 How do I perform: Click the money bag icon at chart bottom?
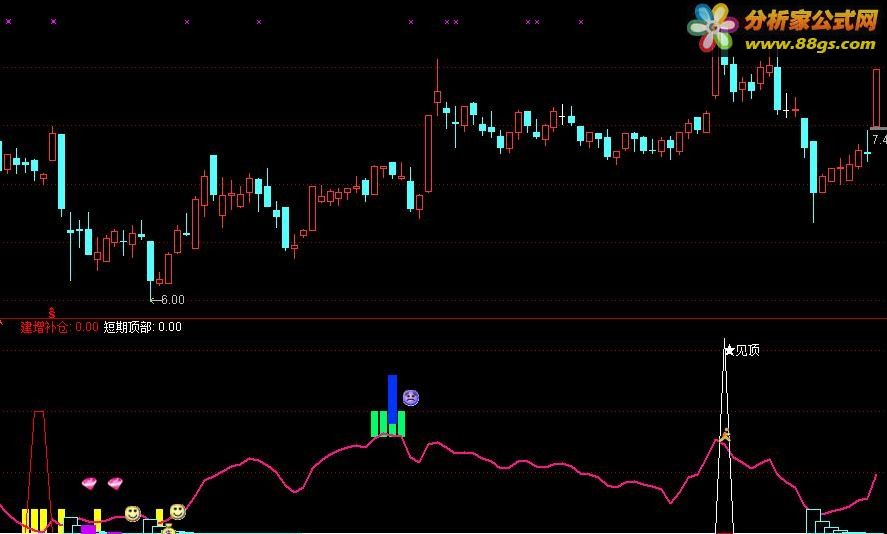[169, 529]
